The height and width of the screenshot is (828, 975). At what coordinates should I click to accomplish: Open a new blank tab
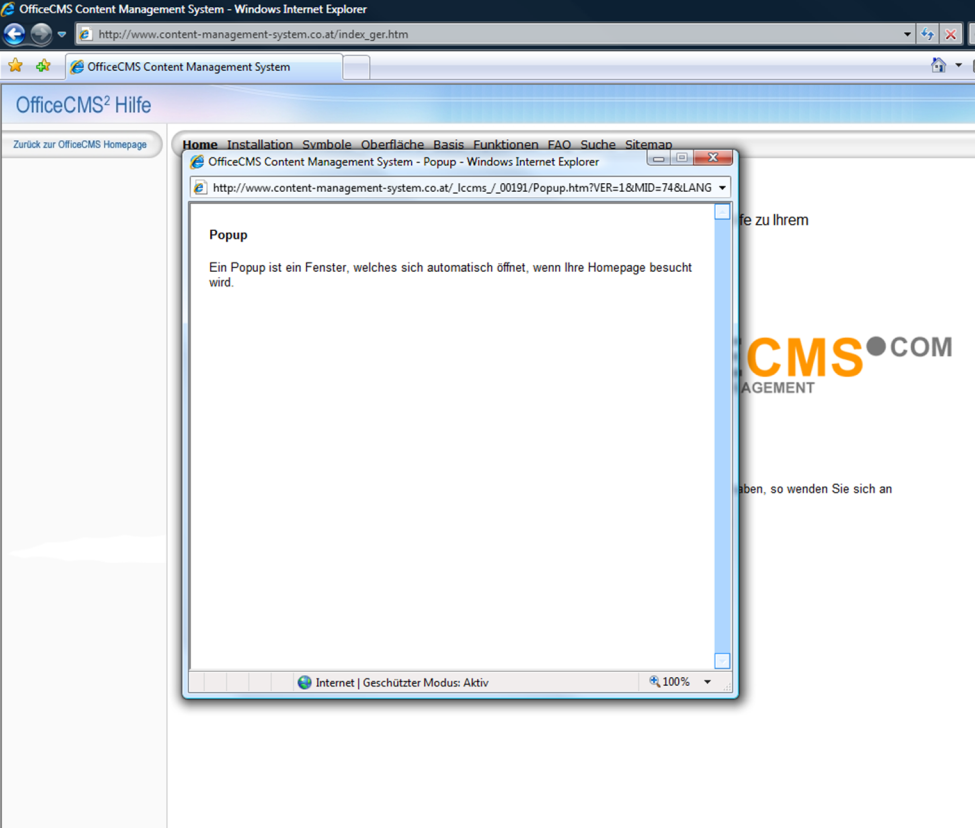point(356,67)
